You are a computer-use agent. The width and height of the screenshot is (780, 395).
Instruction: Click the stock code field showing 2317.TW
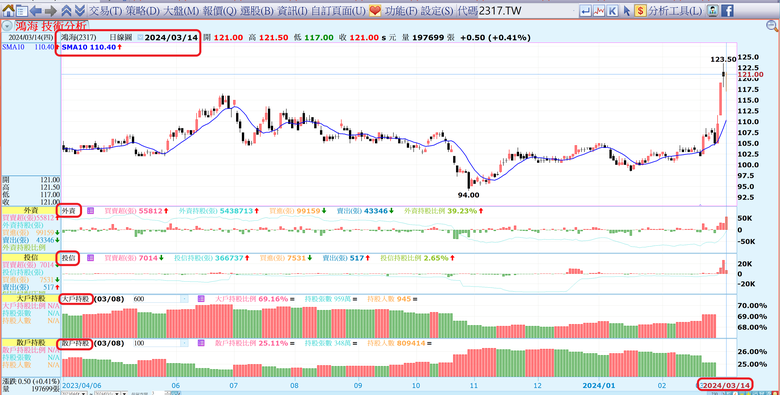pyautogui.click(x=527, y=10)
